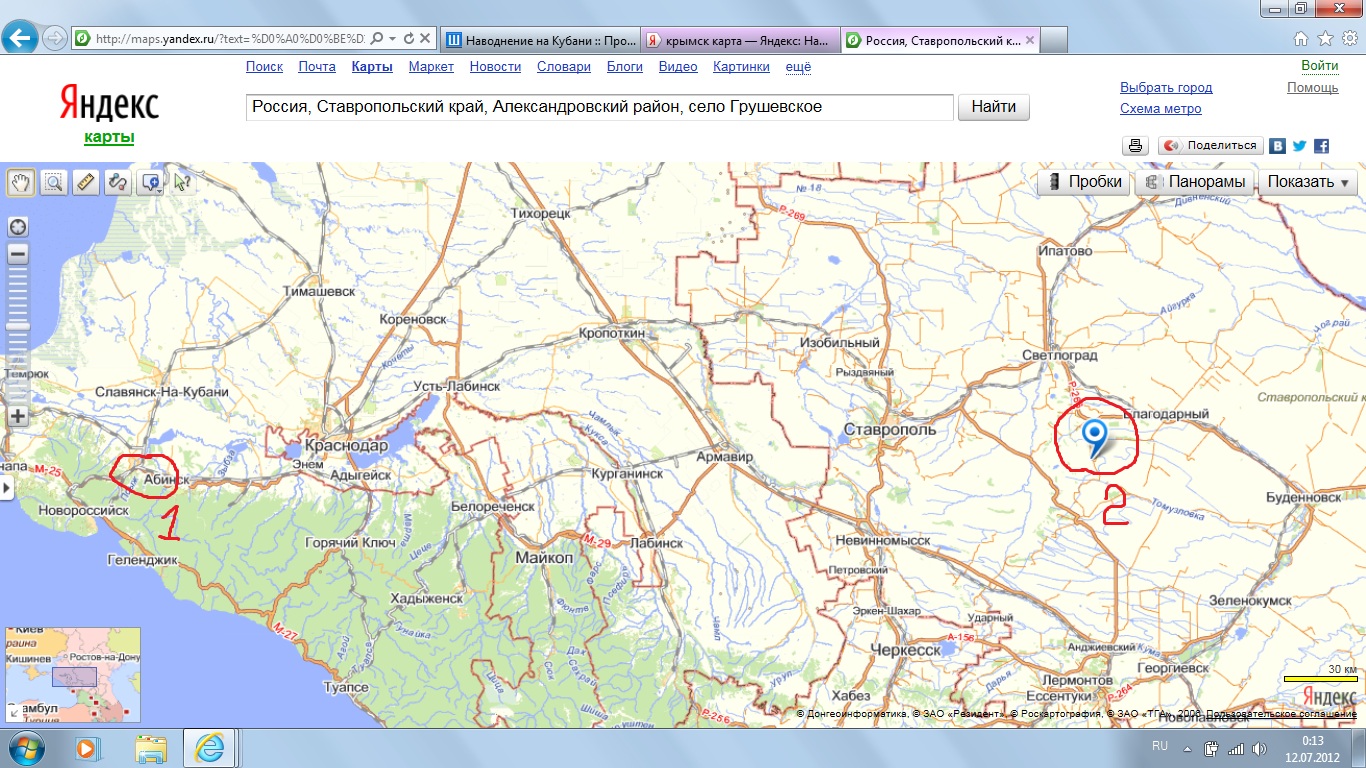Viewport: 1366px width, 768px height.
Task: Click the Поделиться share button
Action: pos(1210,146)
